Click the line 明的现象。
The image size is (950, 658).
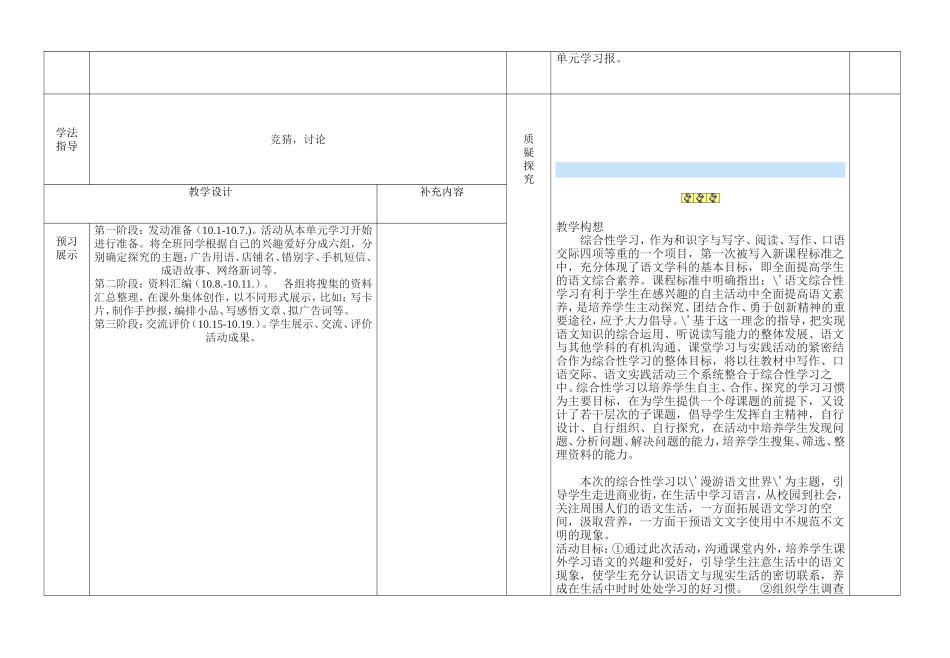coord(583,535)
